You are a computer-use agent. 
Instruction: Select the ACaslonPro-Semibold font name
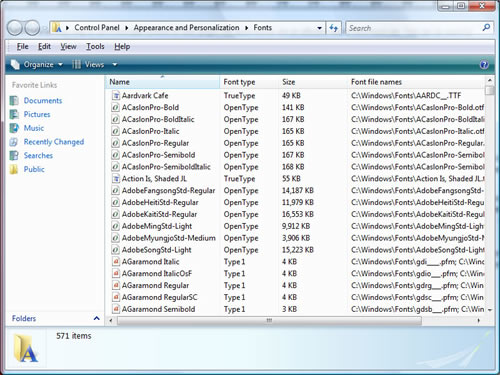pos(158,155)
